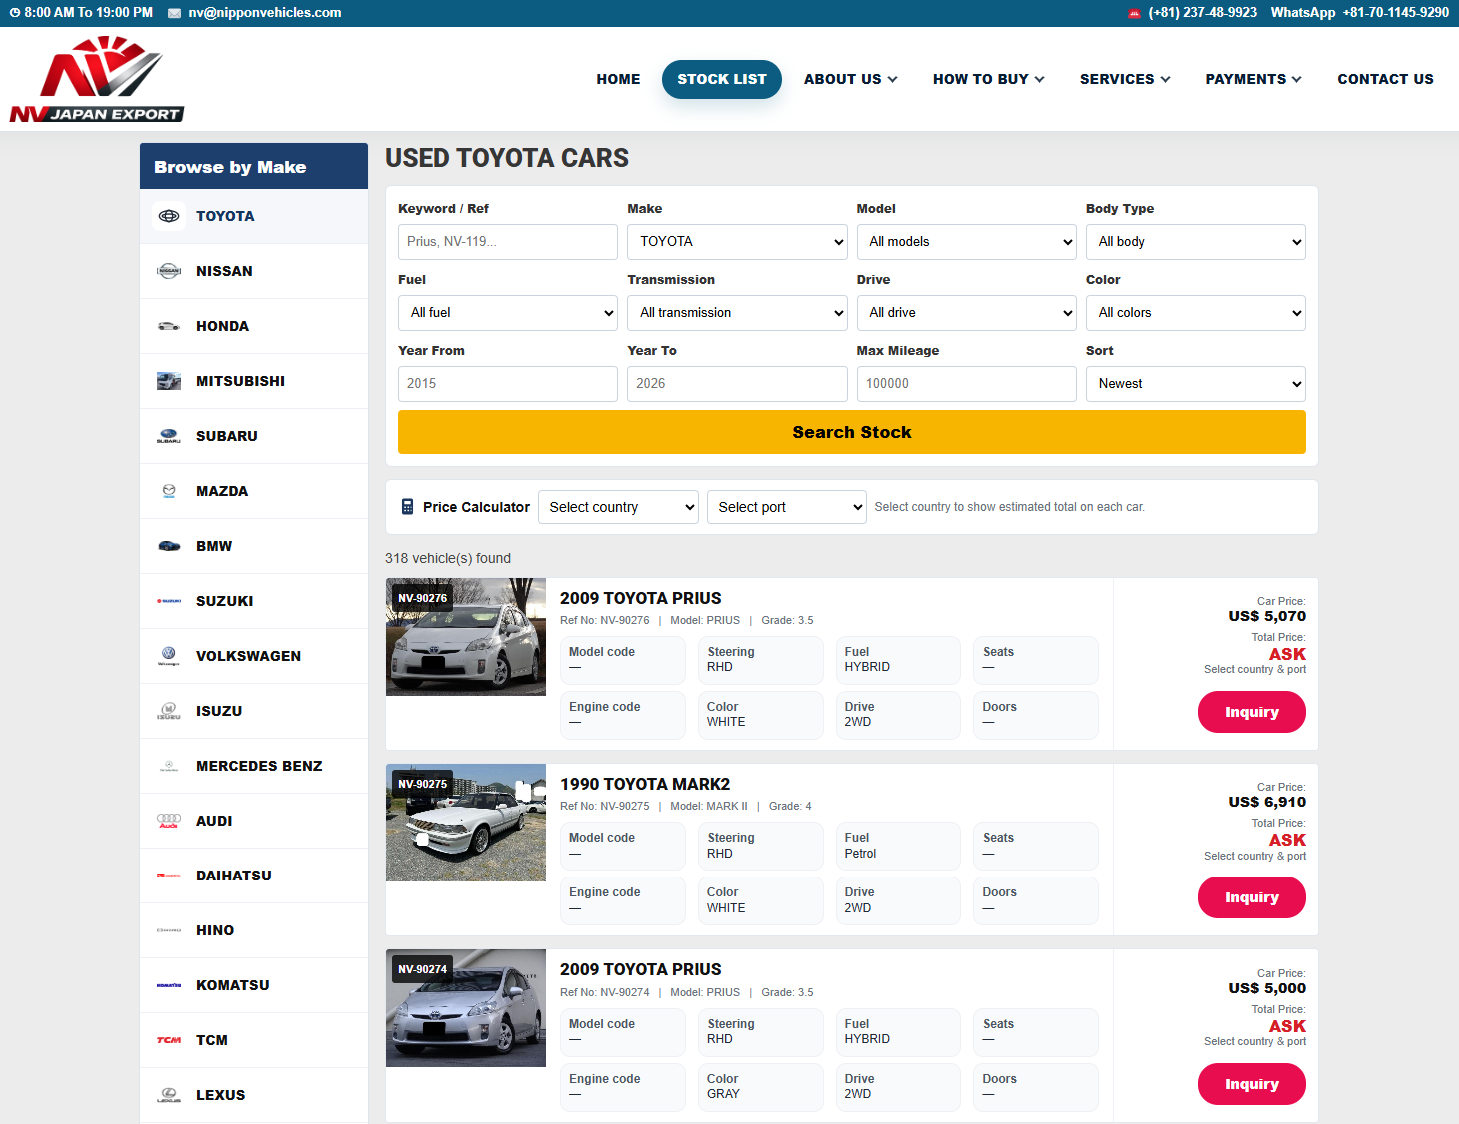1459x1124 pixels.
Task: Expand the HOW TO BUY menu
Action: [989, 79]
